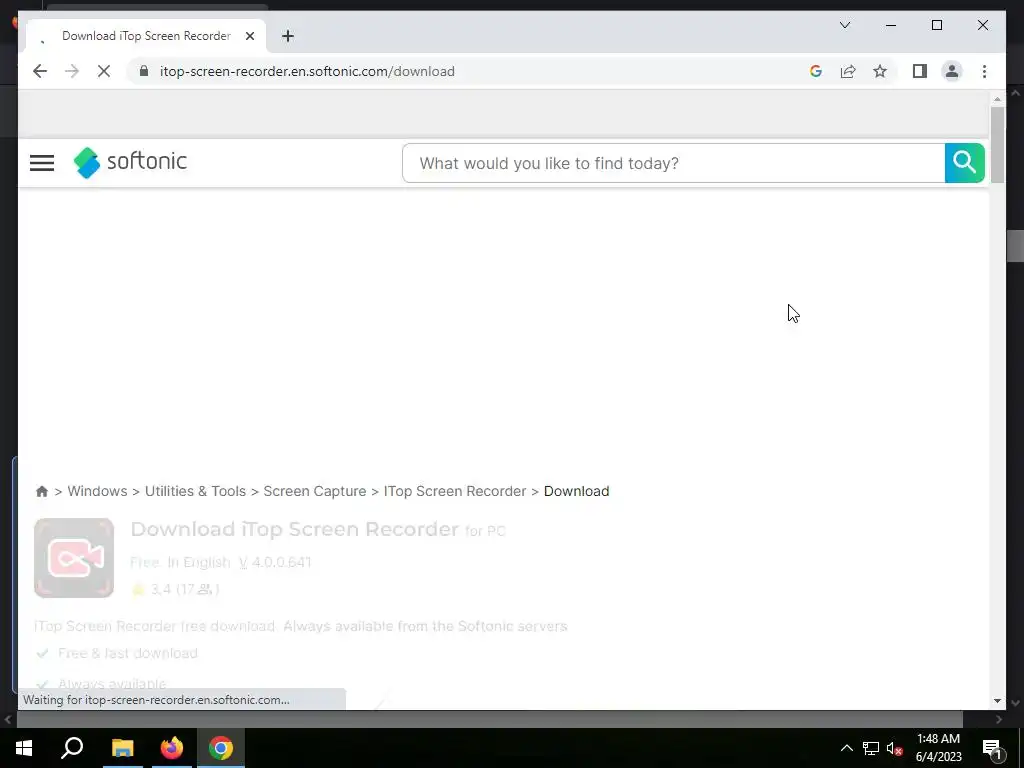Open the iTop Screen Recorder breadcrumb link
1024x768 pixels.
point(455,491)
